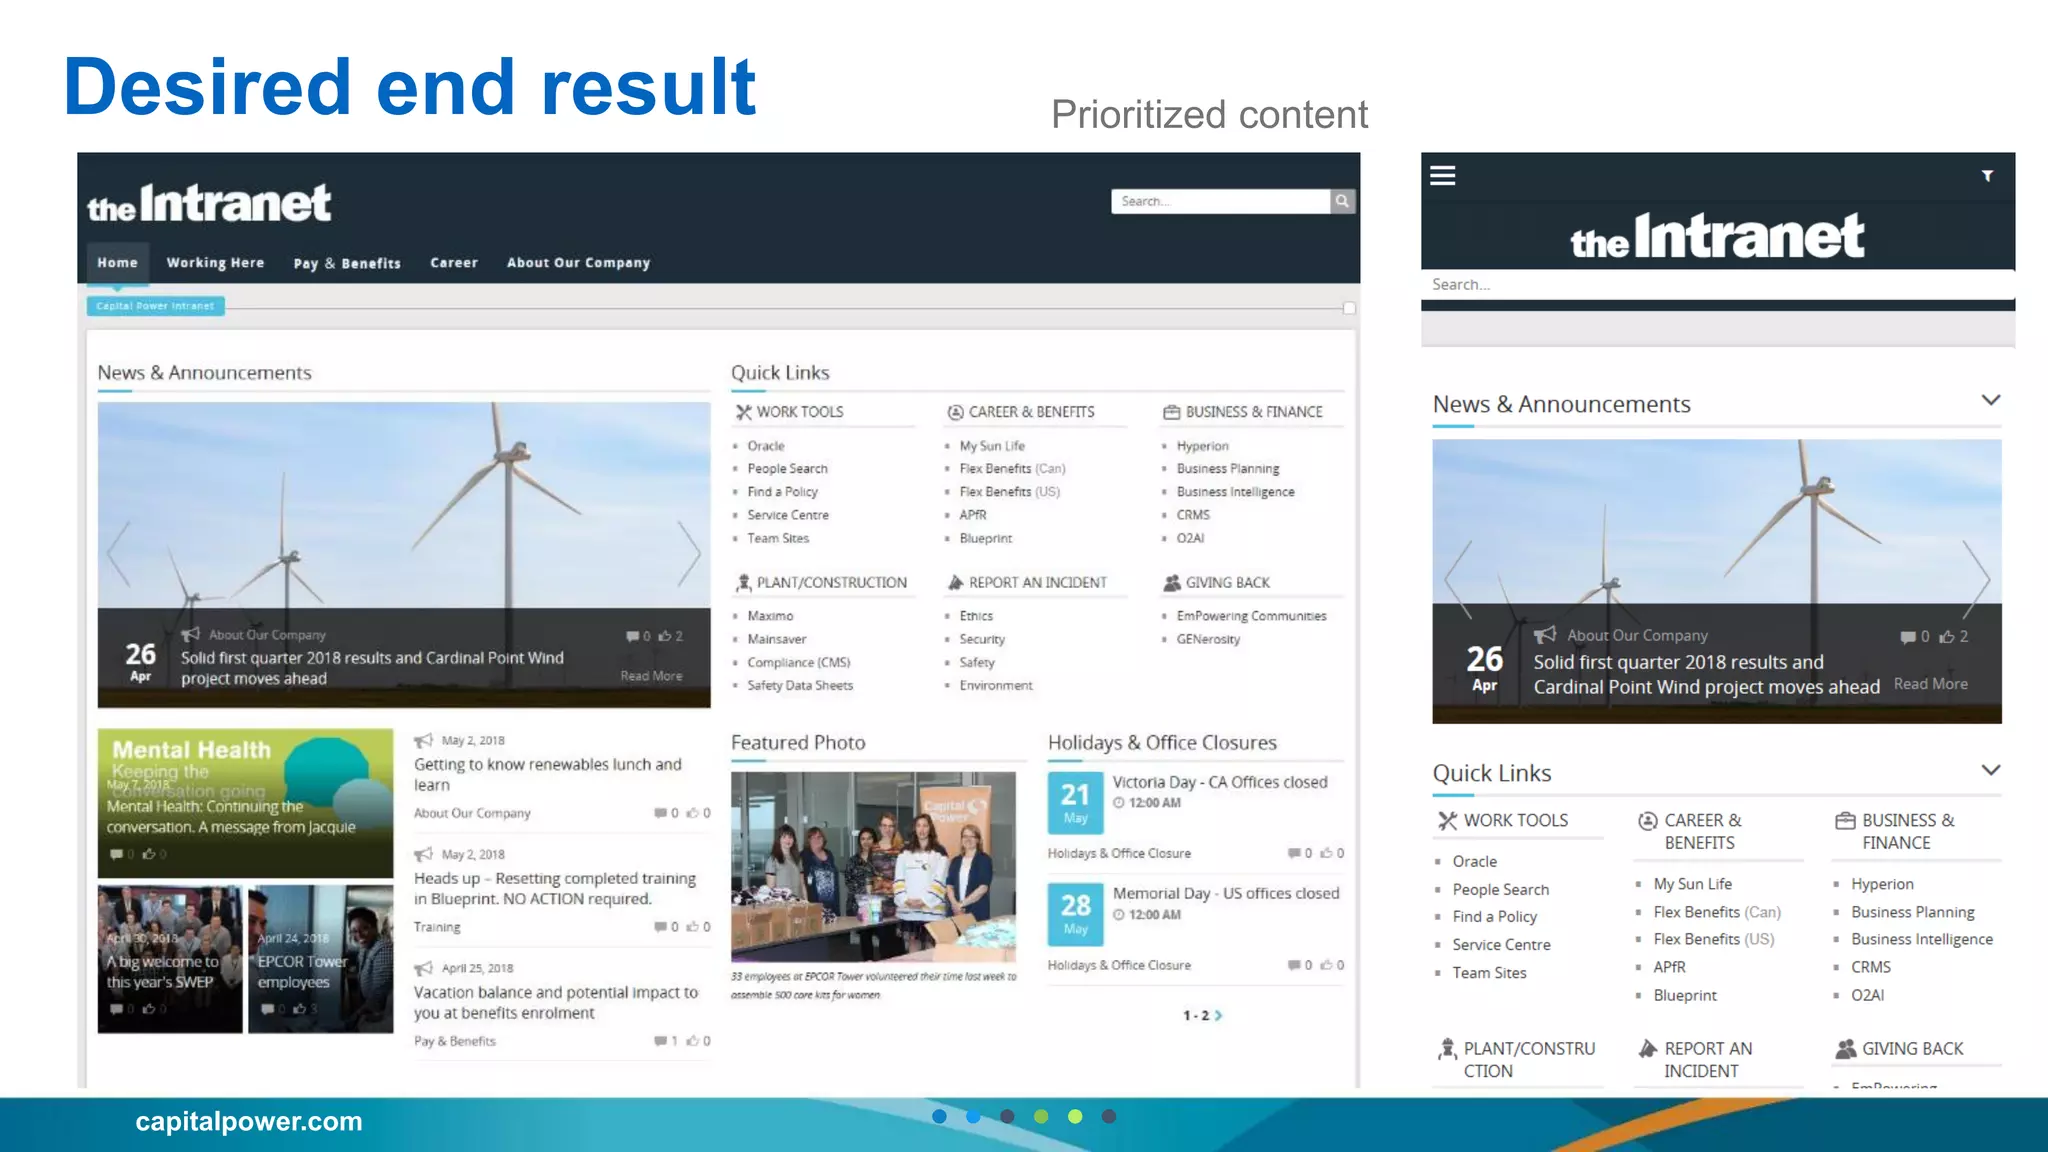The width and height of the screenshot is (2048, 1152).
Task: Click the small checkbox right of the breadcrumb bar
Action: (x=1349, y=308)
